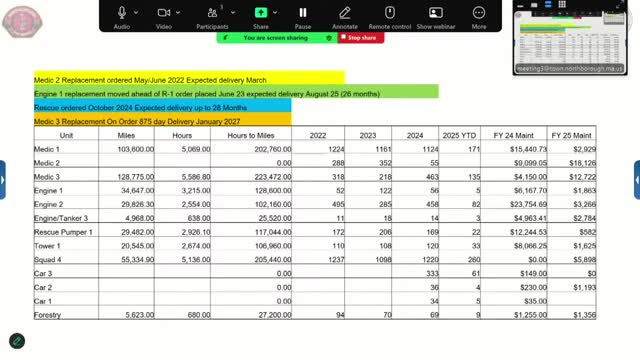
Task: Click the Remote control mouse icon
Action: 390,13
